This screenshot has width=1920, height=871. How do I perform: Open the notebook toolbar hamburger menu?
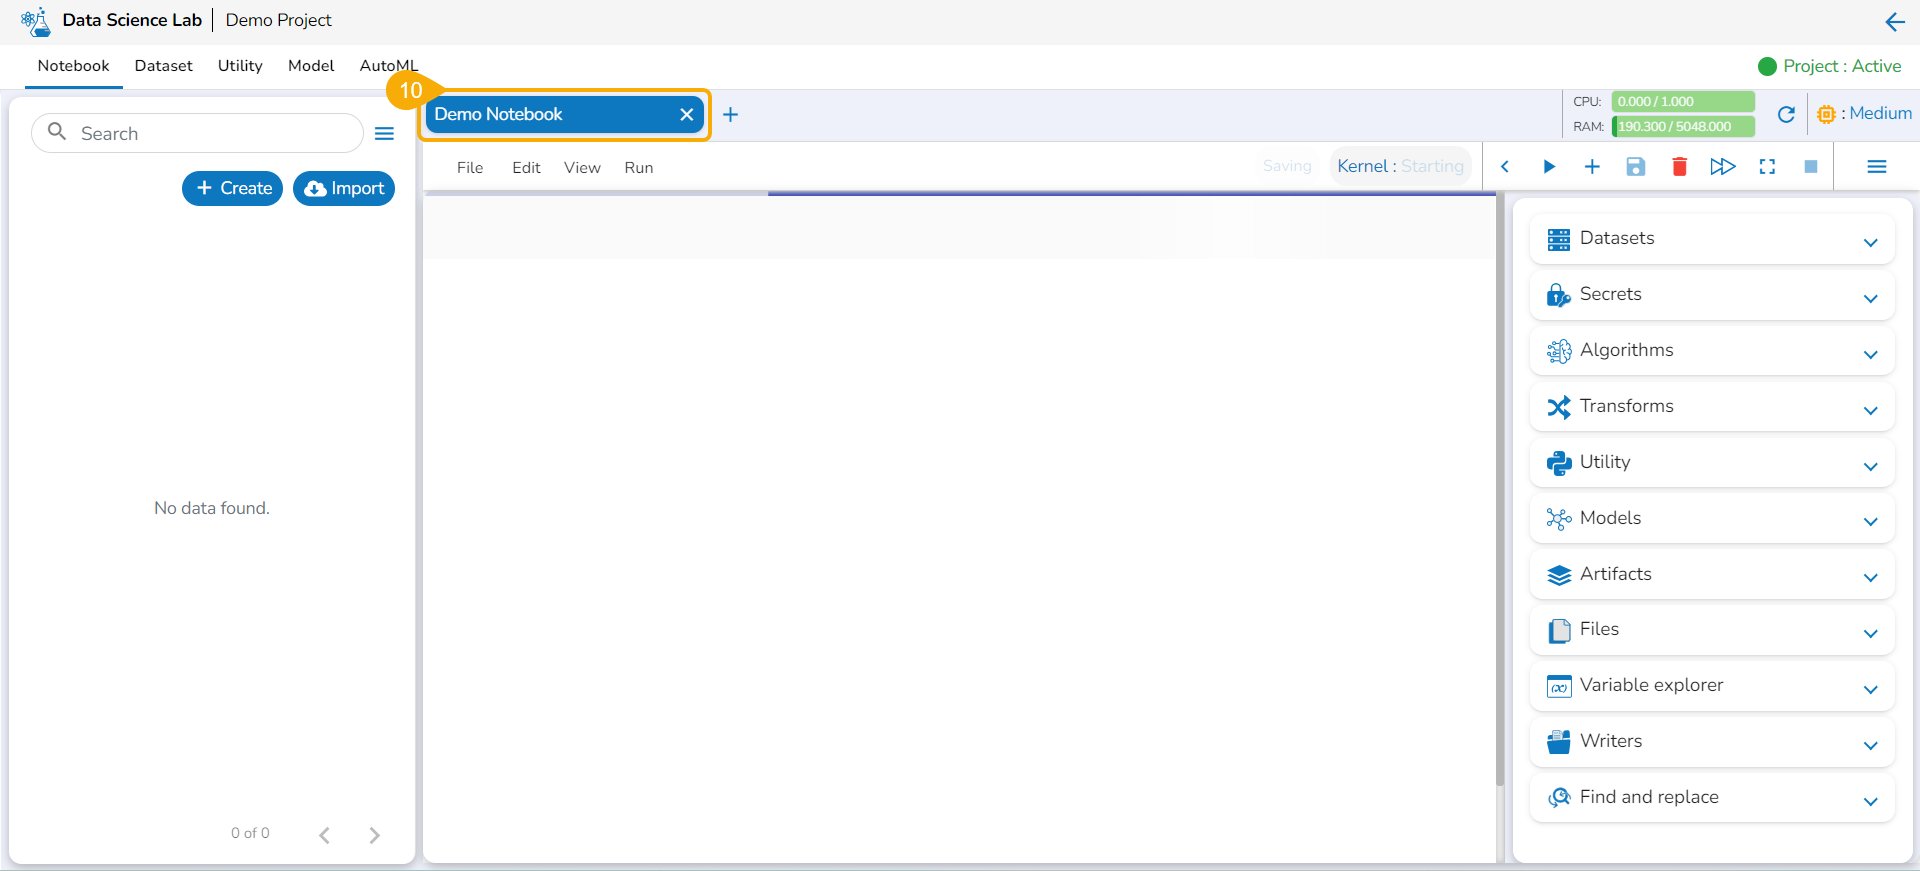coord(1877,167)
